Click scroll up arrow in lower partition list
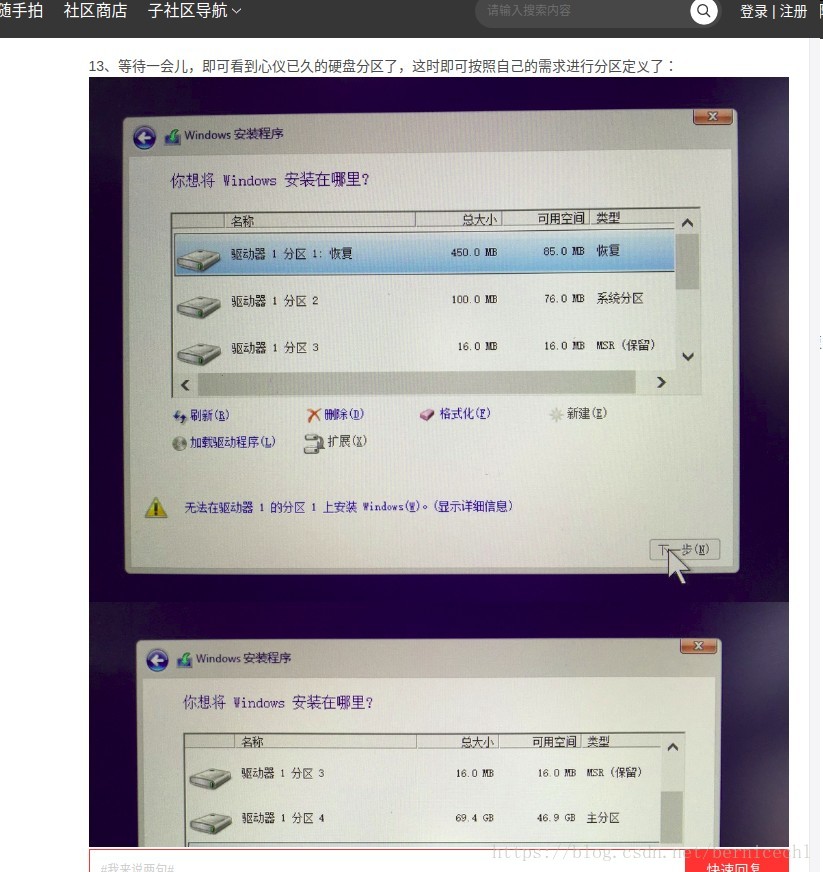 673,747
